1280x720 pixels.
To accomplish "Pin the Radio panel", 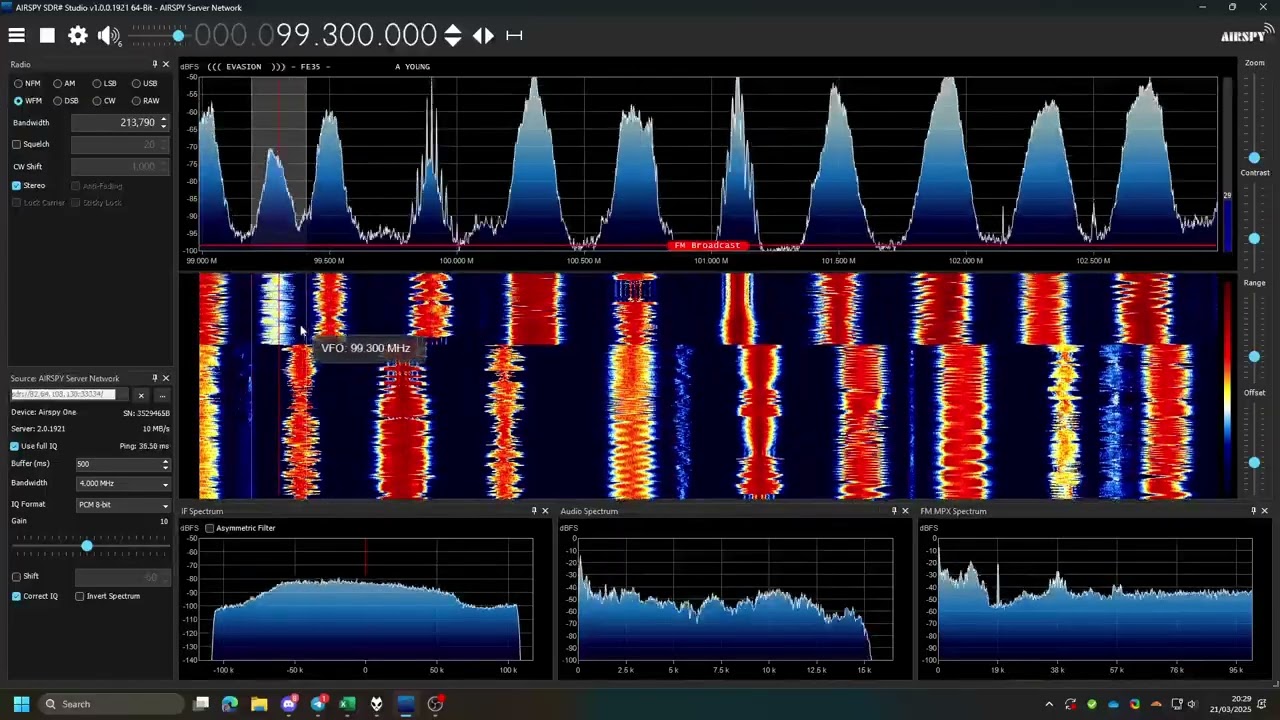I will tap(154, 64).
